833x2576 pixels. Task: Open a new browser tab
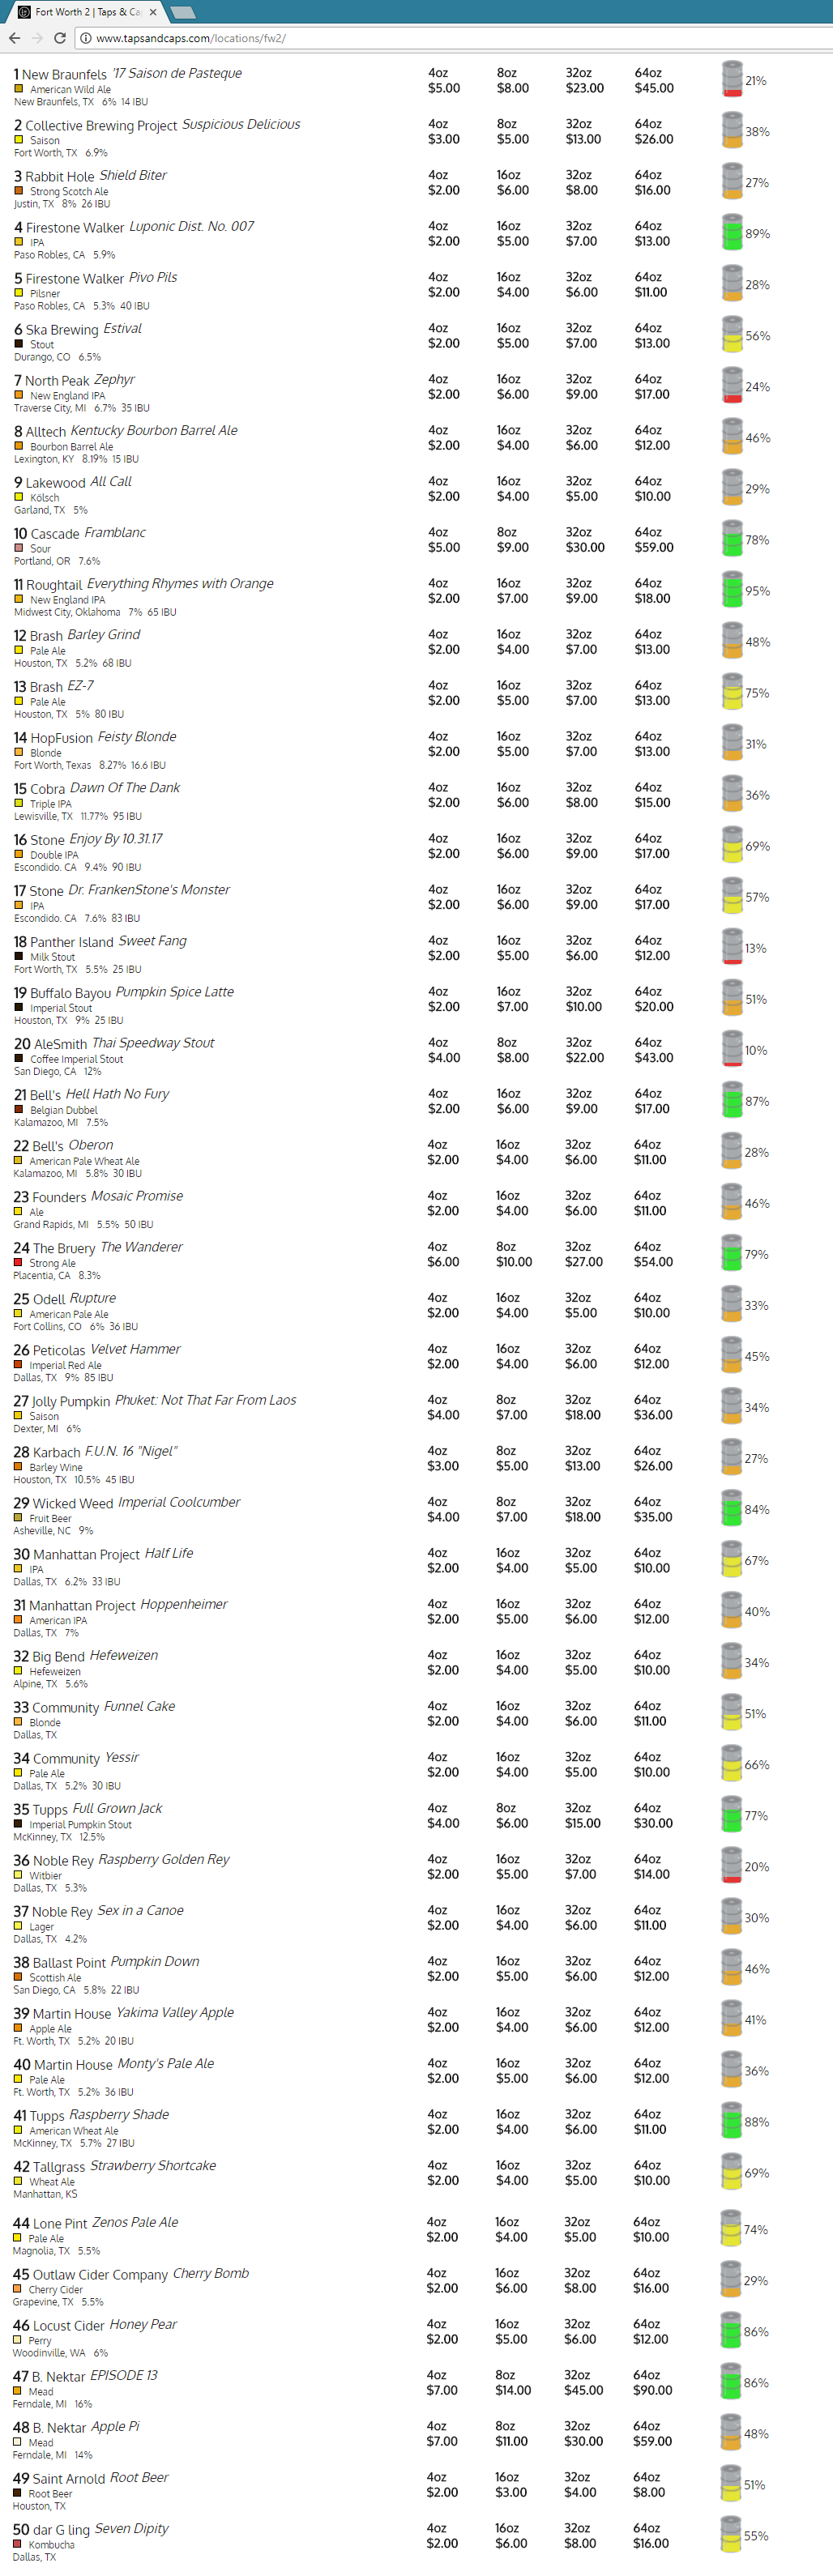pos(183,12)
